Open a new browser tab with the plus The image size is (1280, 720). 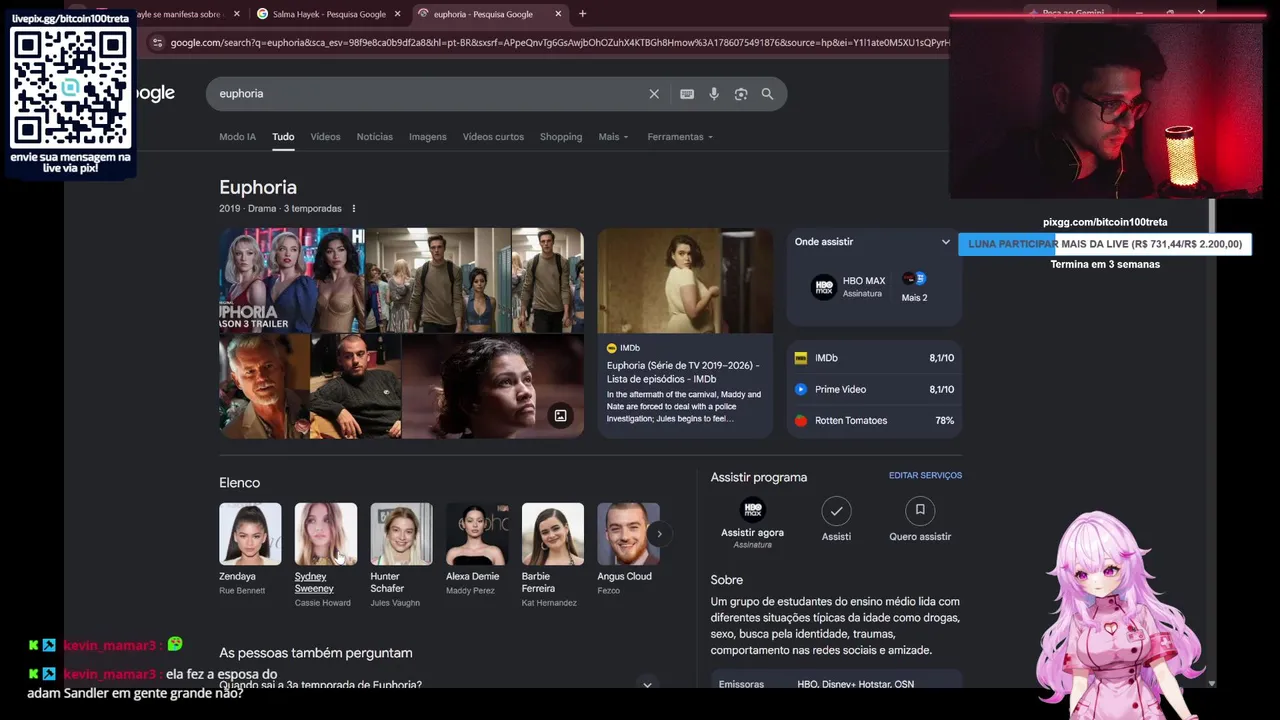coord(583,14)
